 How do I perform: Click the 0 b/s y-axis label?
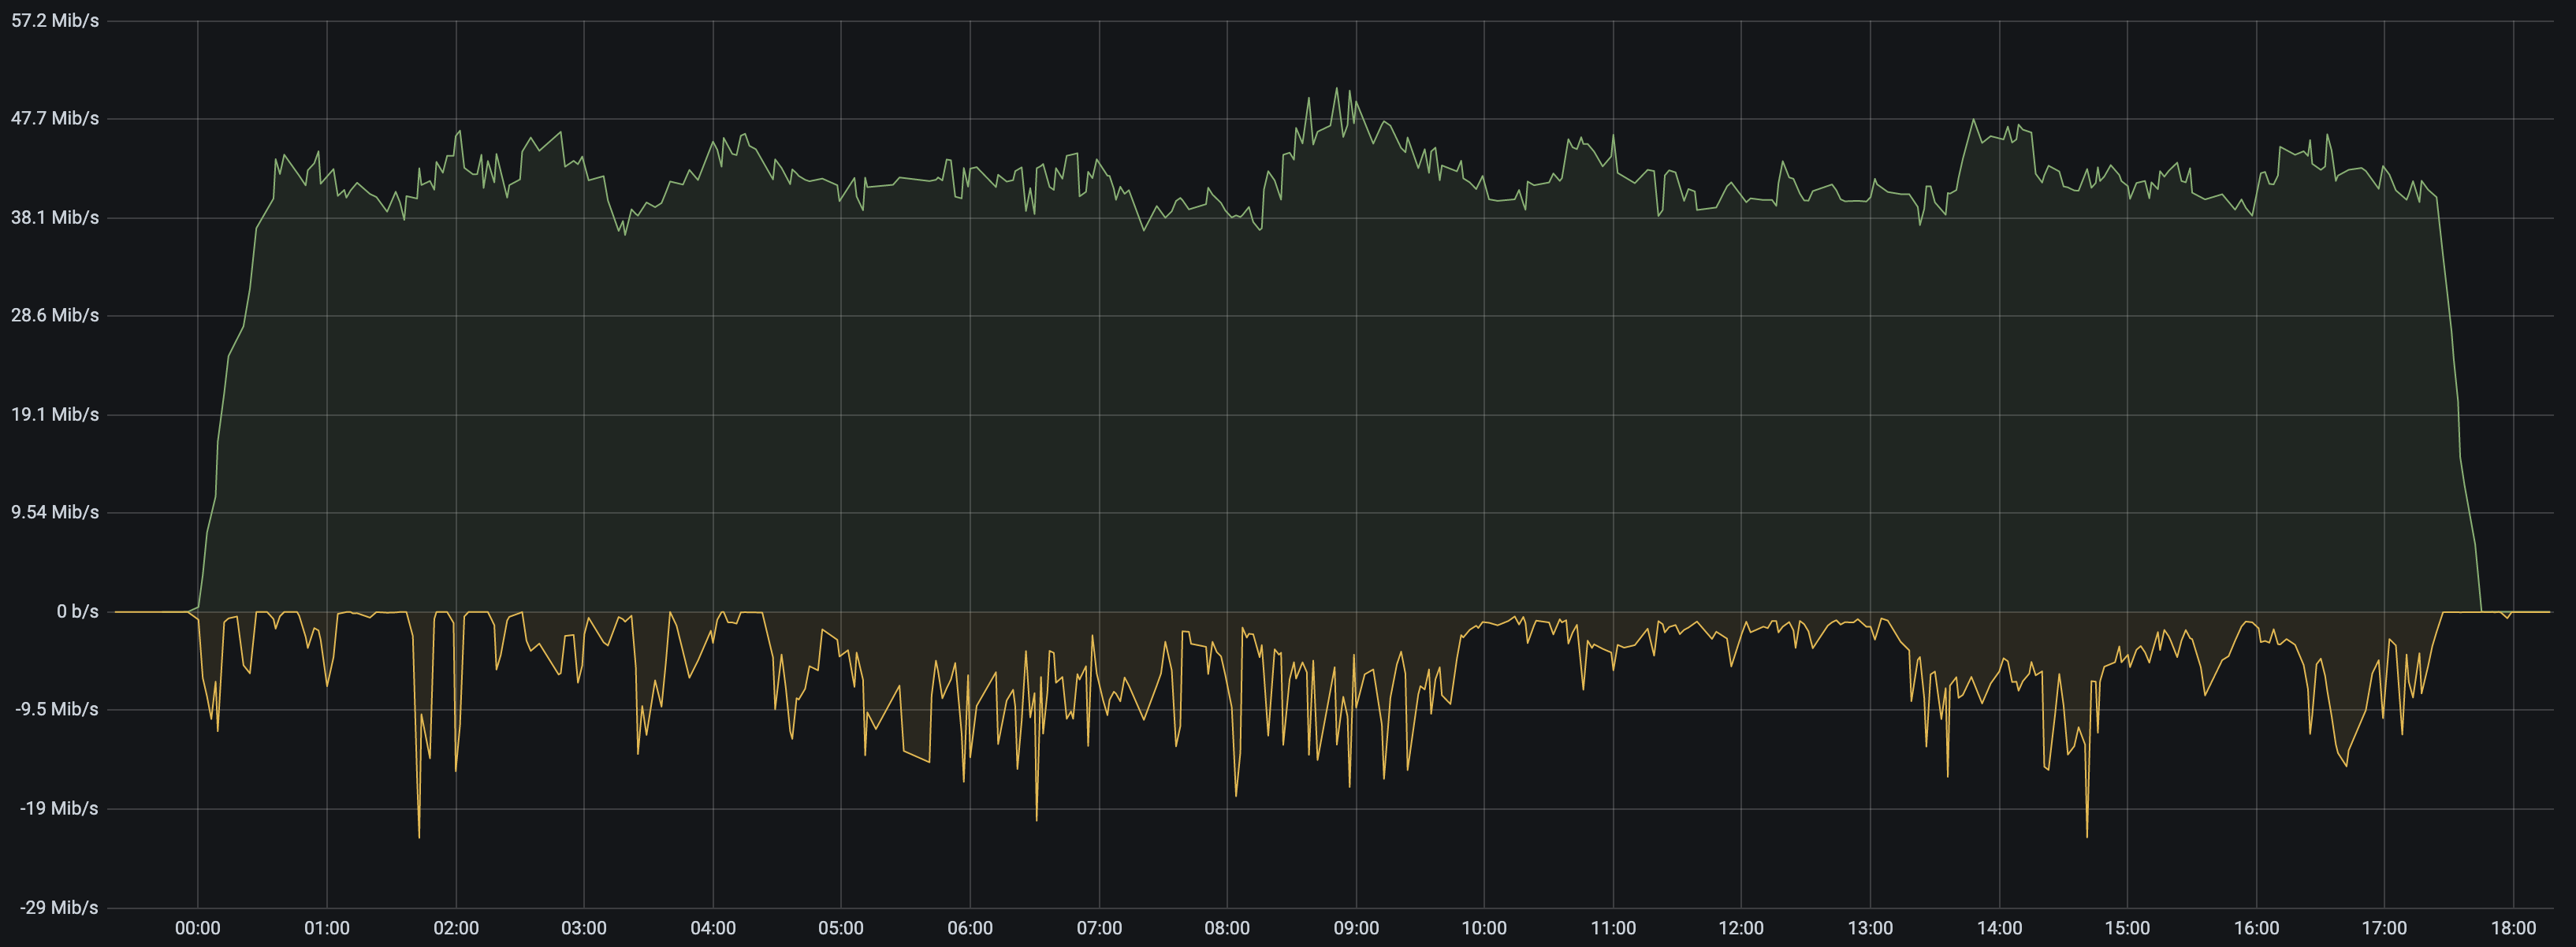tap(77, 611)
